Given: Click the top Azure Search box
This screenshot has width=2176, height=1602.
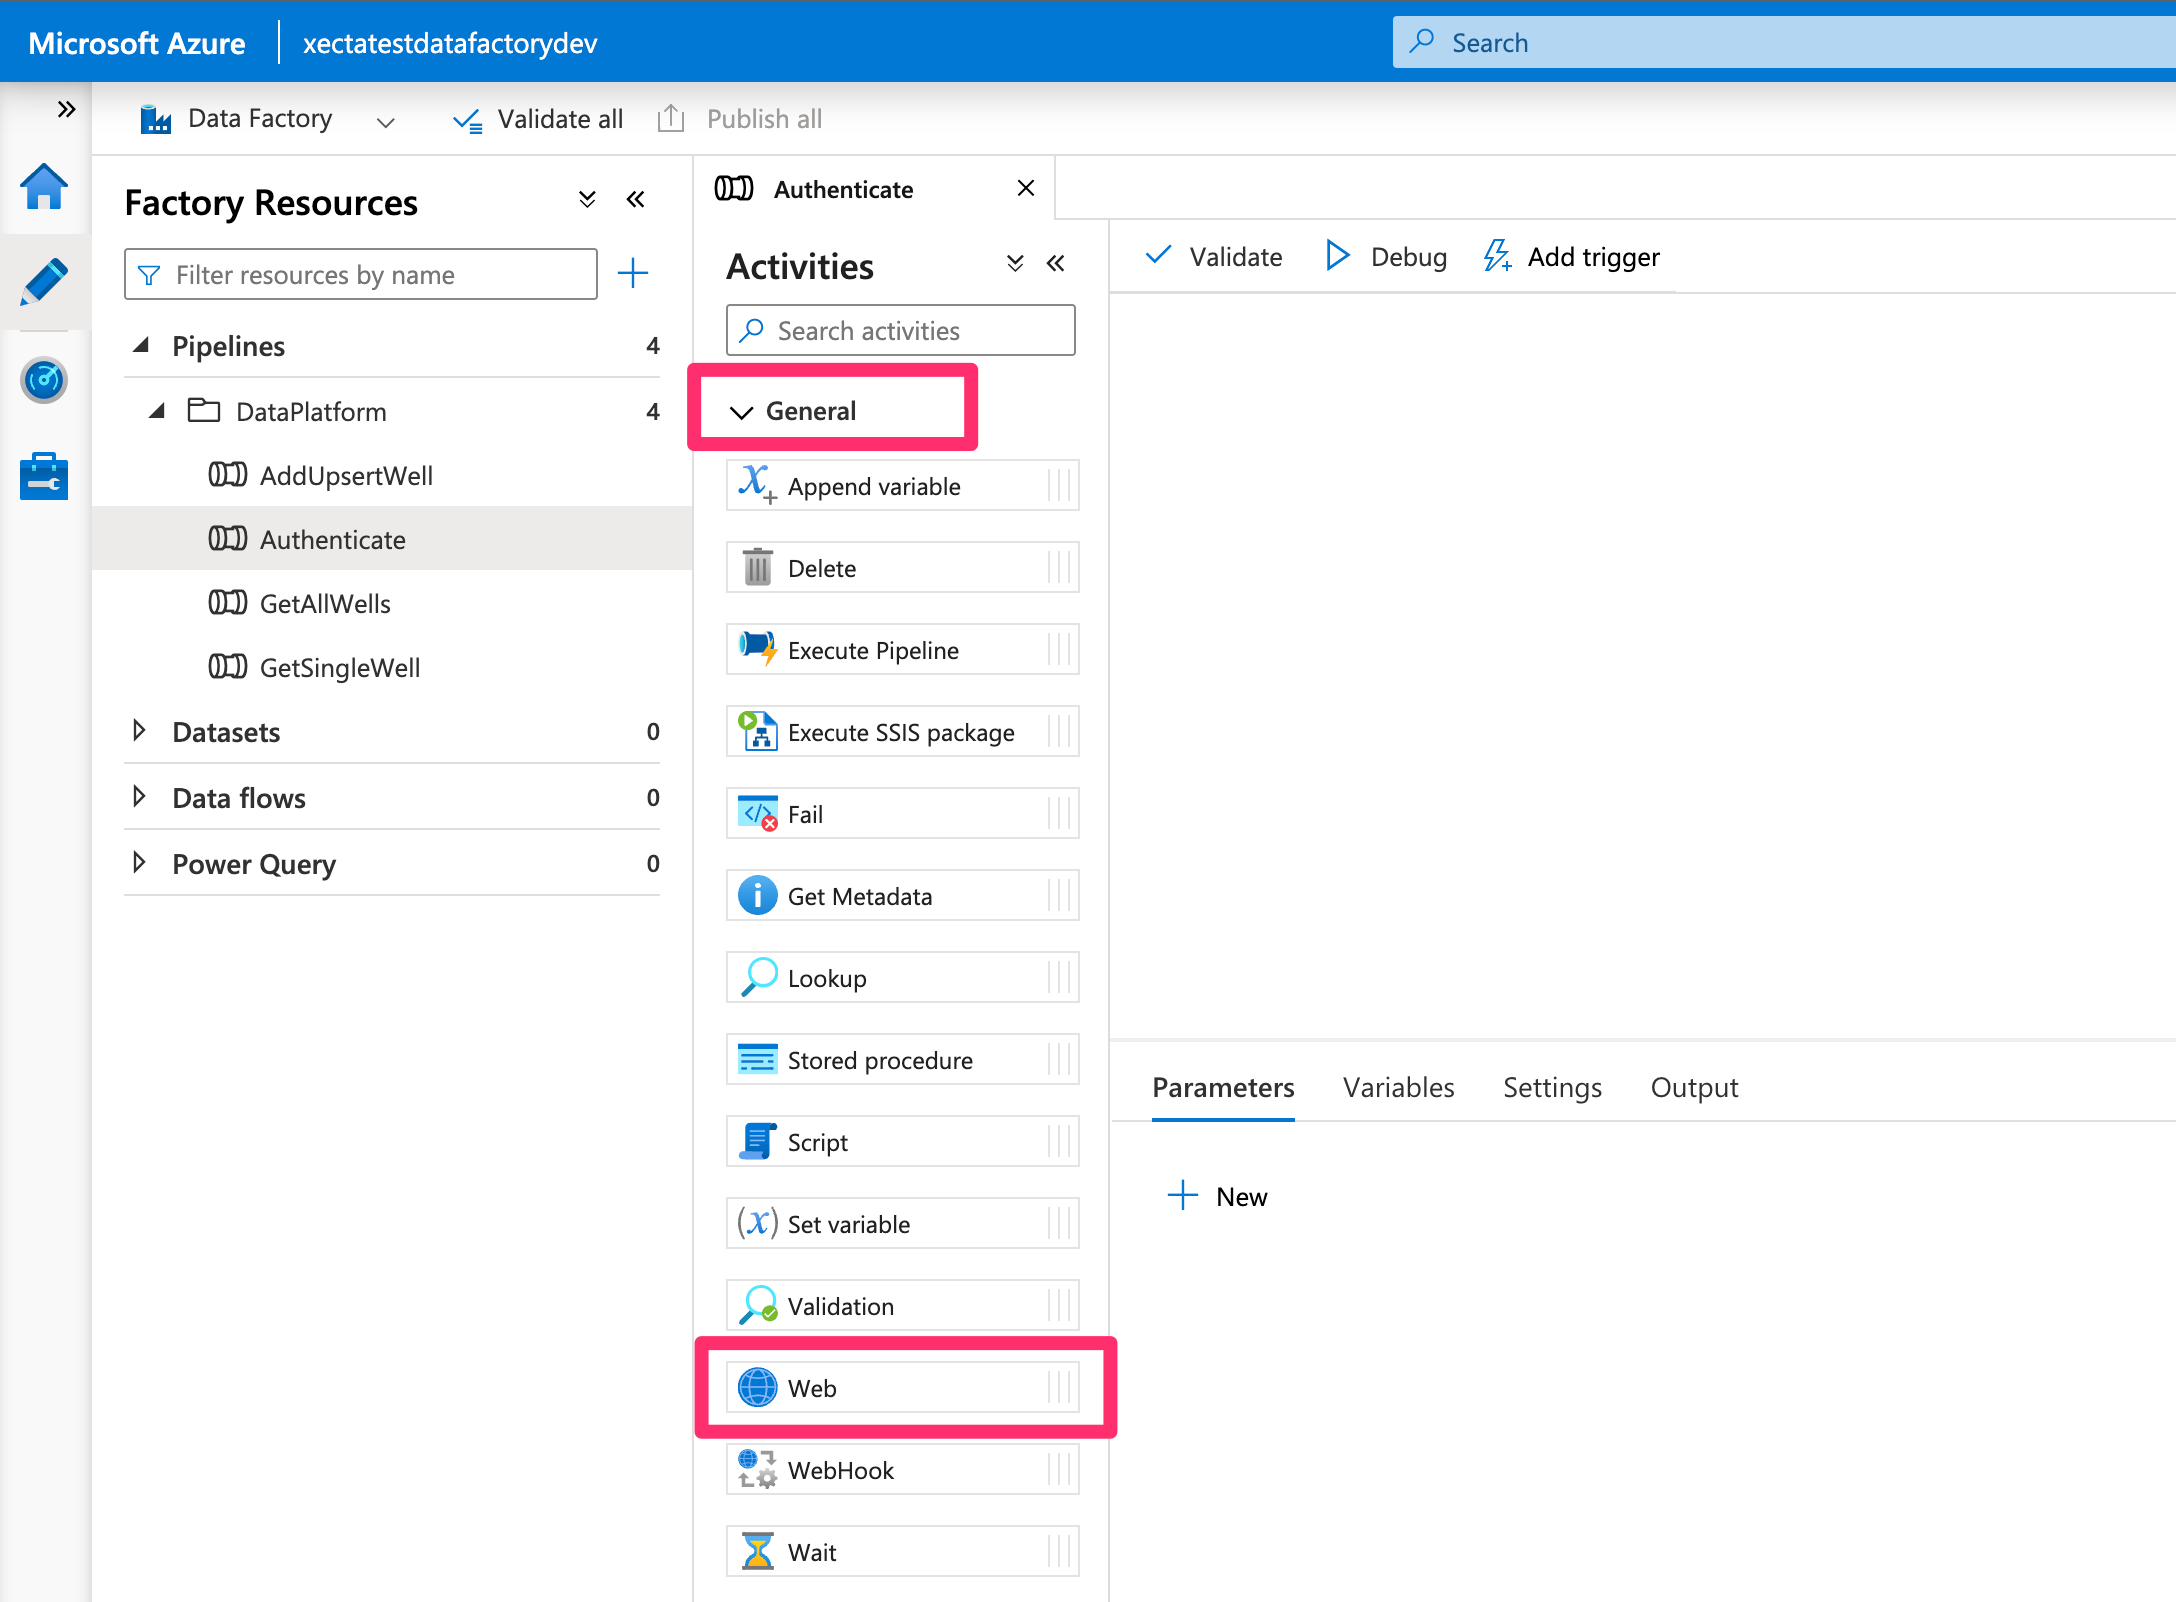Looking at the screenshot, I should pos(1784,42).
